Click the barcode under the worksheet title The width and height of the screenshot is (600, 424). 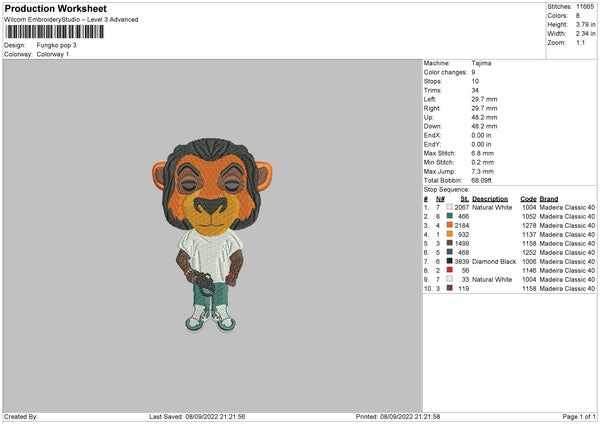[54, 32]
